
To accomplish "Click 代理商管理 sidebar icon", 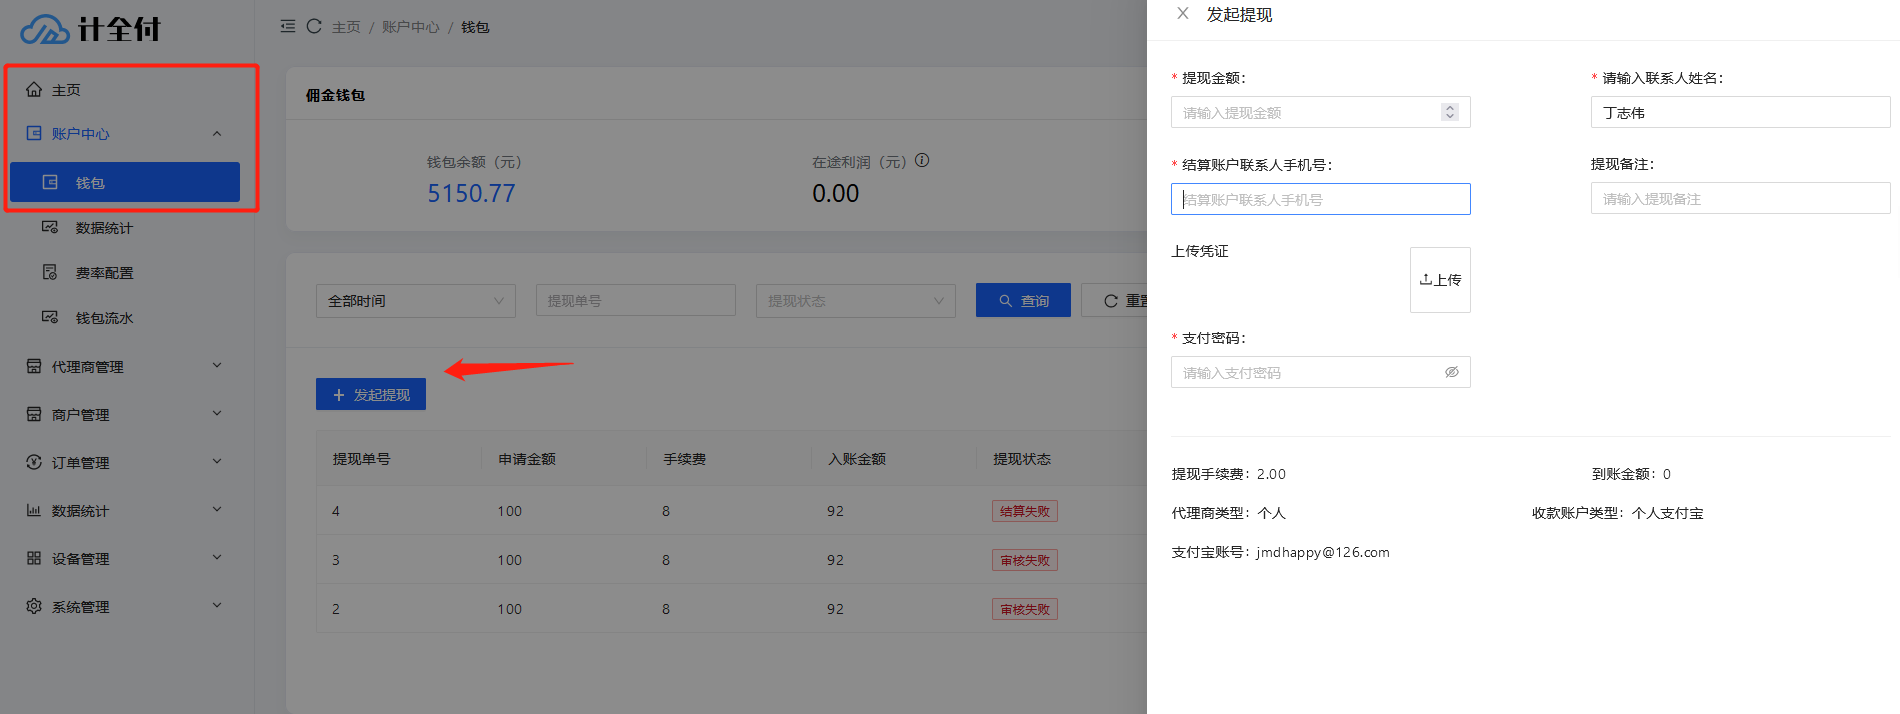I will (34, 366).
